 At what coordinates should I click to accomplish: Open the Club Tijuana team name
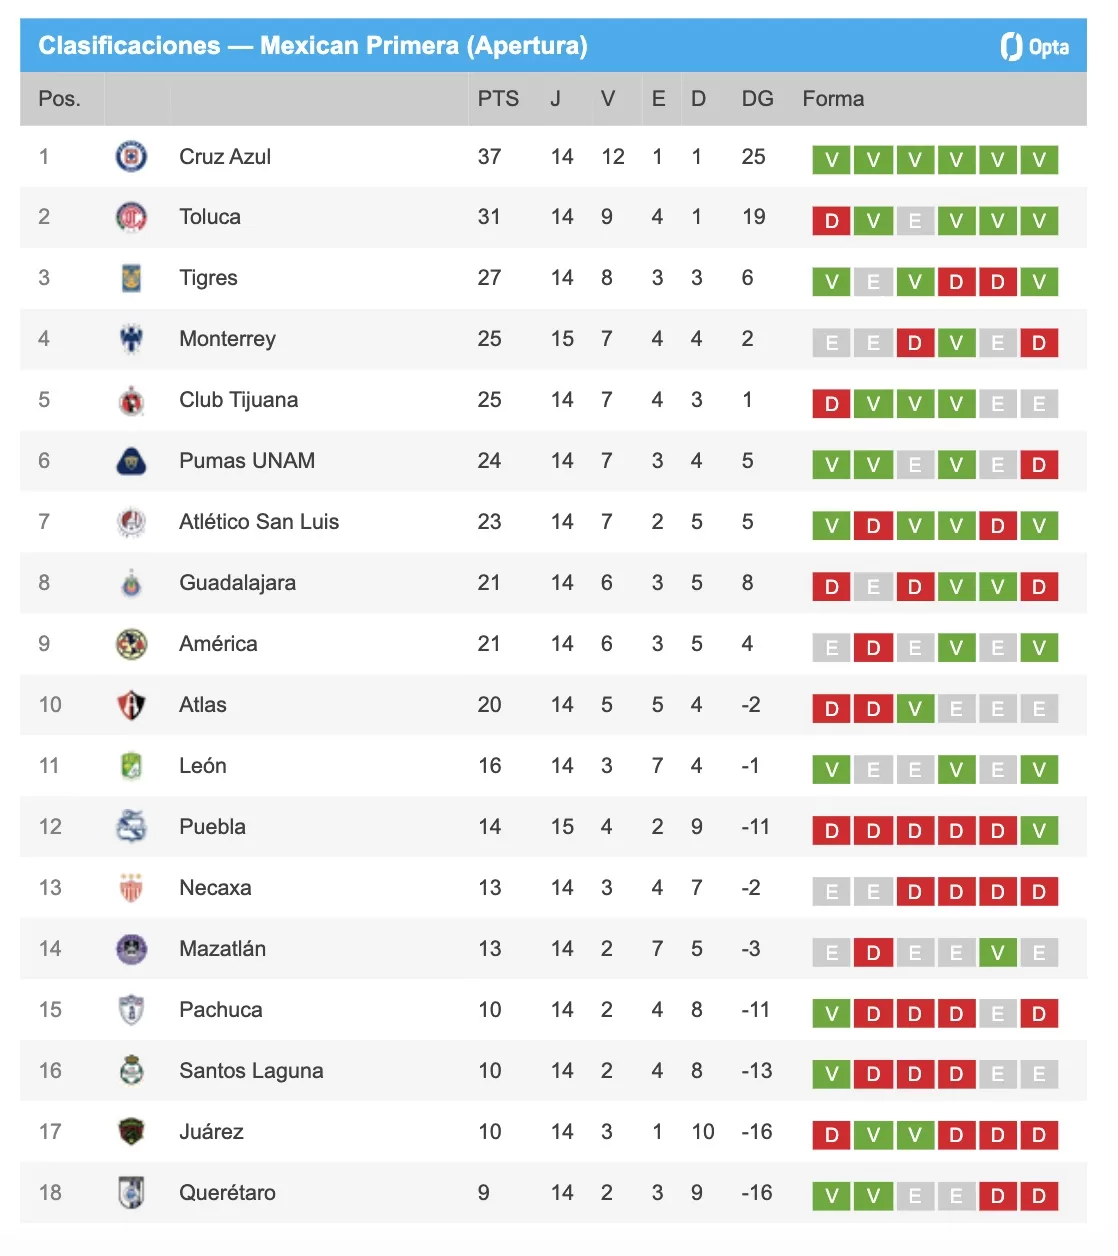(238, 400)
